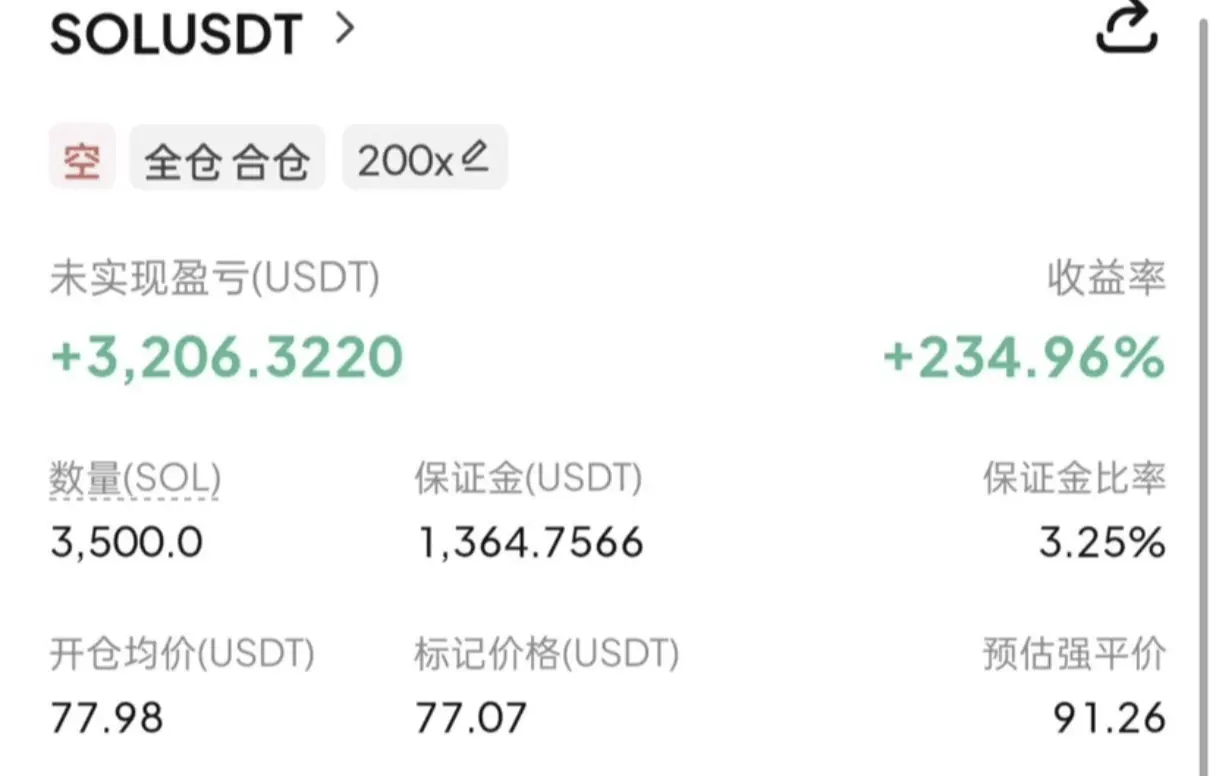Open the 保证金(USDT) margin details
Image resolution: width=1216 pixels, height=776 pixels.
[528, 480]
